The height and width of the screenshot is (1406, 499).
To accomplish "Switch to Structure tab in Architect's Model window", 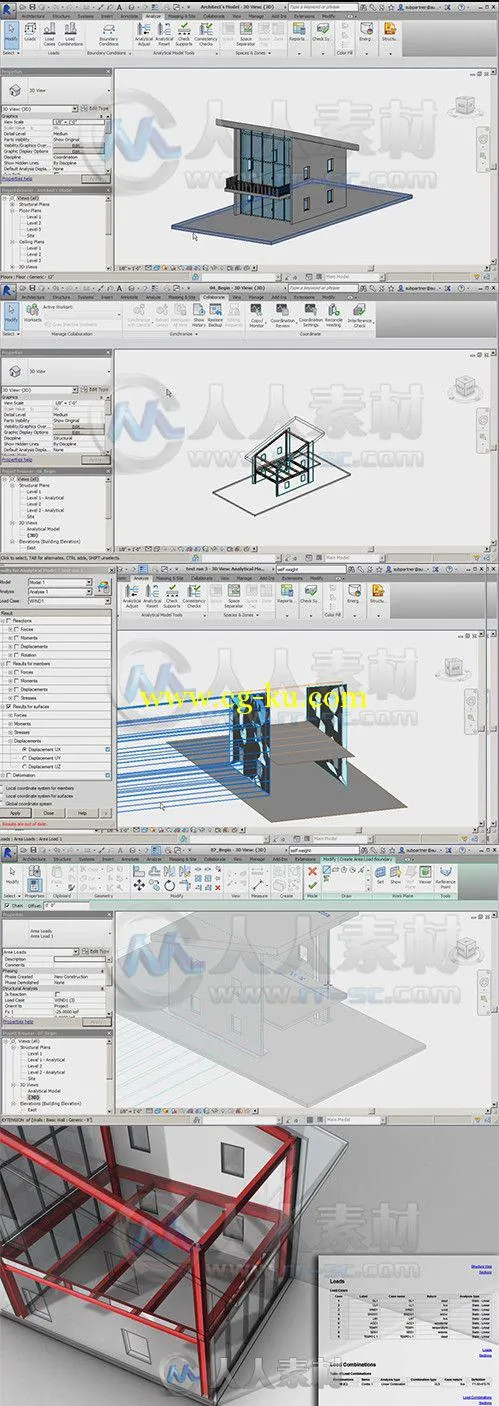I will 60,16.
